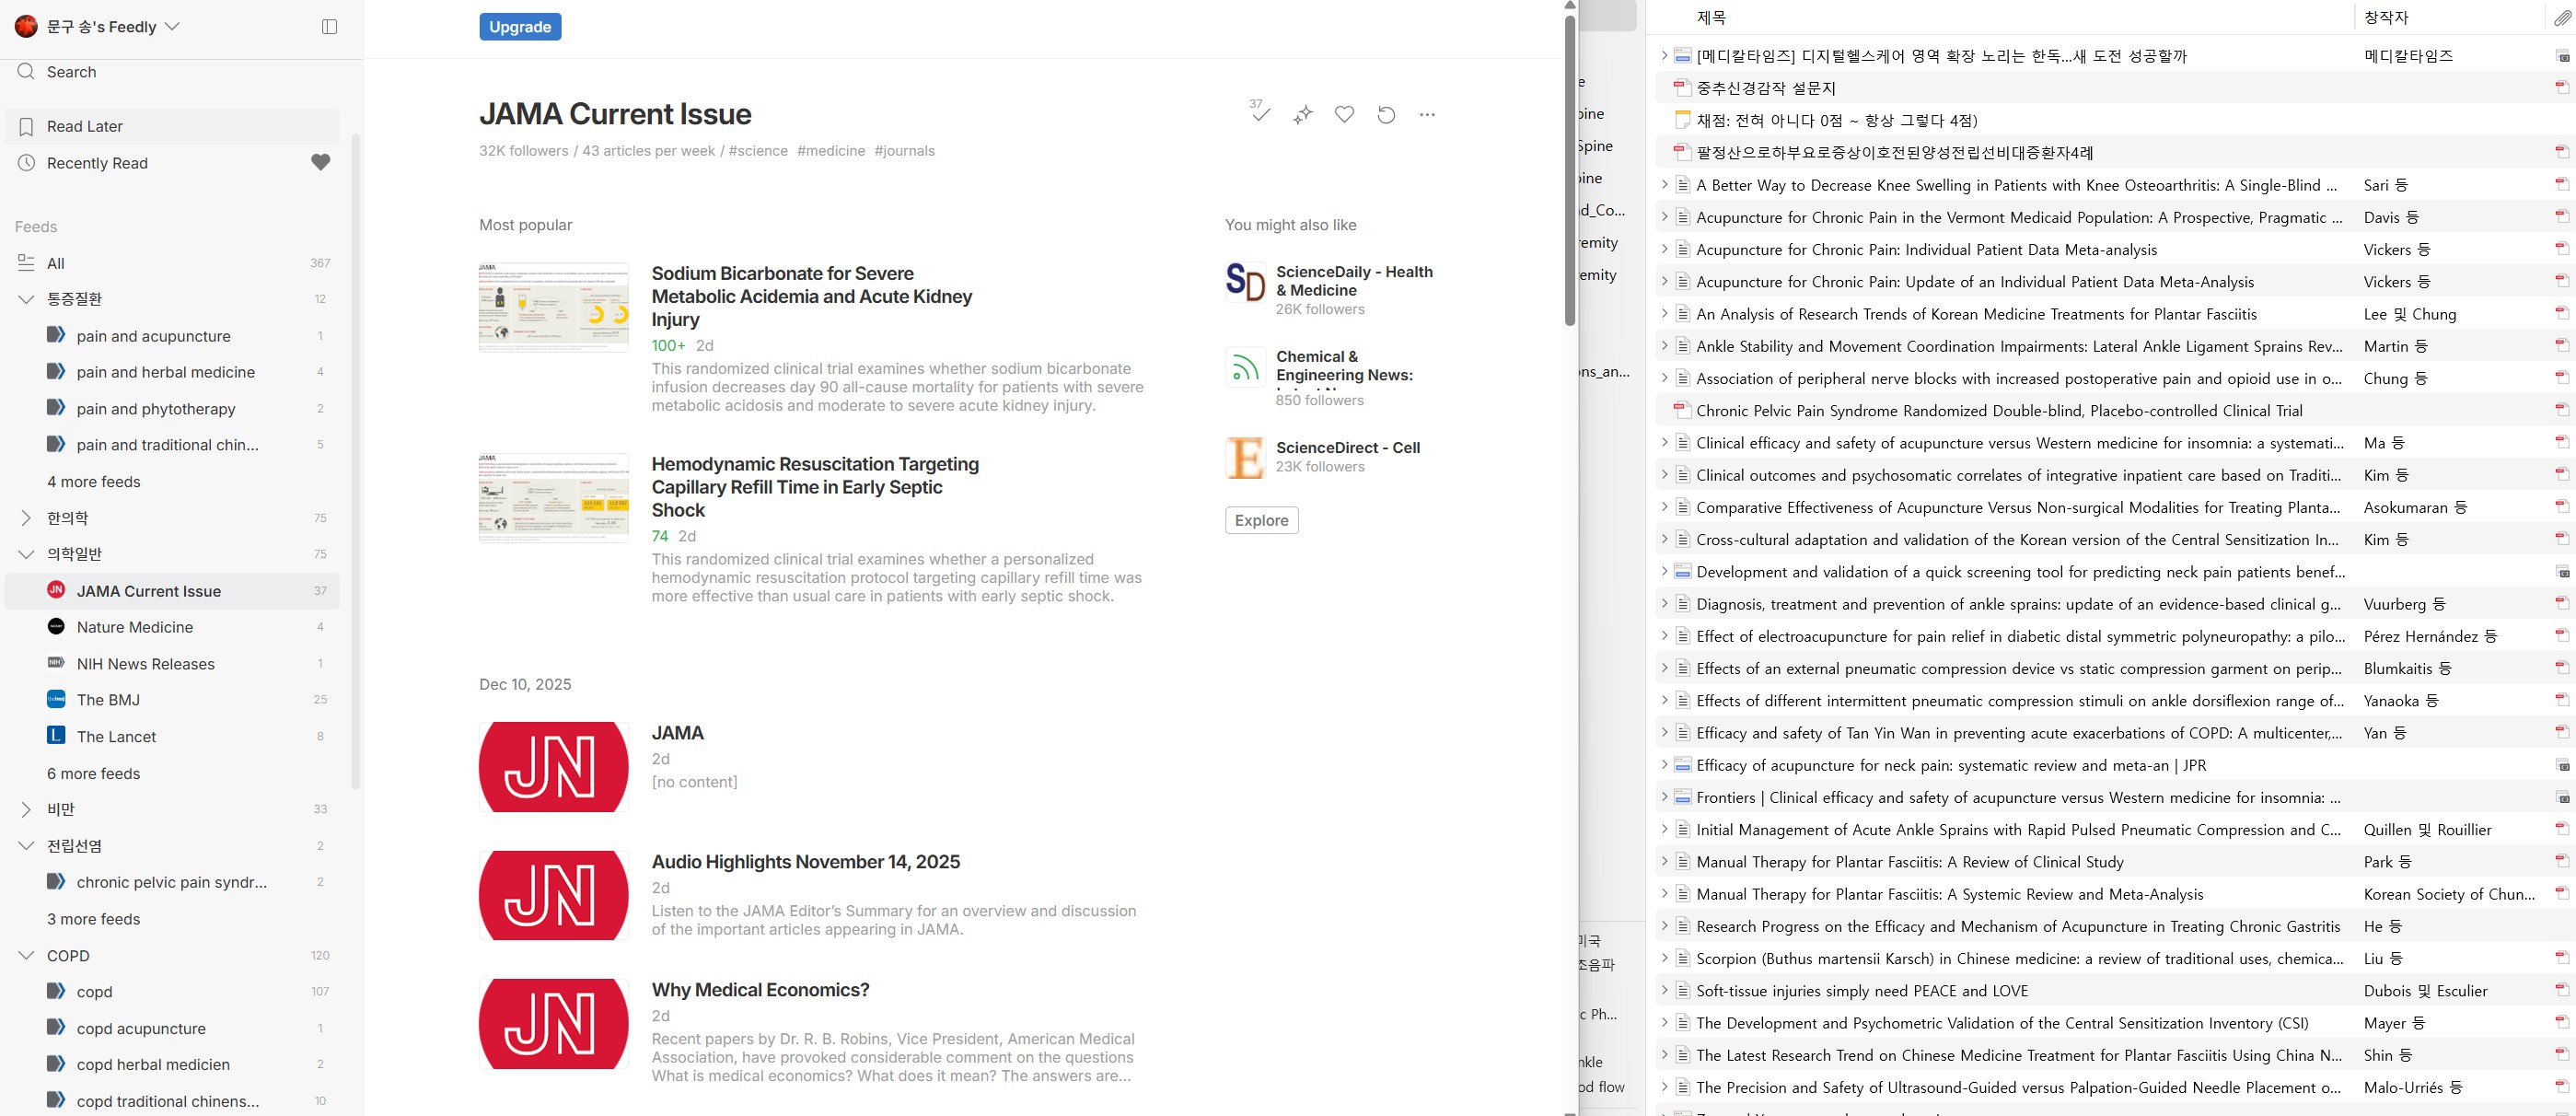Open the Sodium Bicarbonate for Severe Metabolic Acidemia article
This screenshot has height=1116, width=2576.
[811, 296]
